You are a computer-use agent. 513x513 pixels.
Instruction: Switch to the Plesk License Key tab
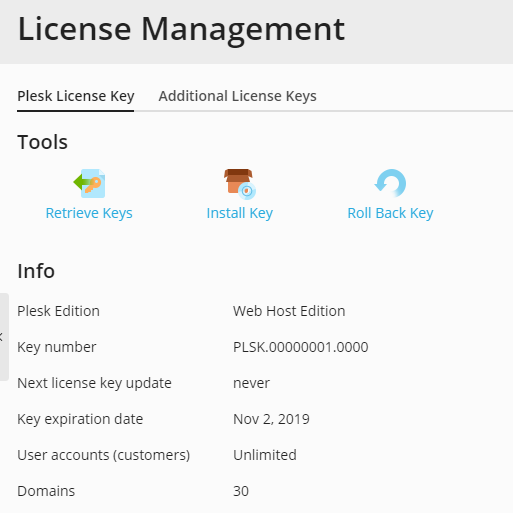(x=76, y=96)
